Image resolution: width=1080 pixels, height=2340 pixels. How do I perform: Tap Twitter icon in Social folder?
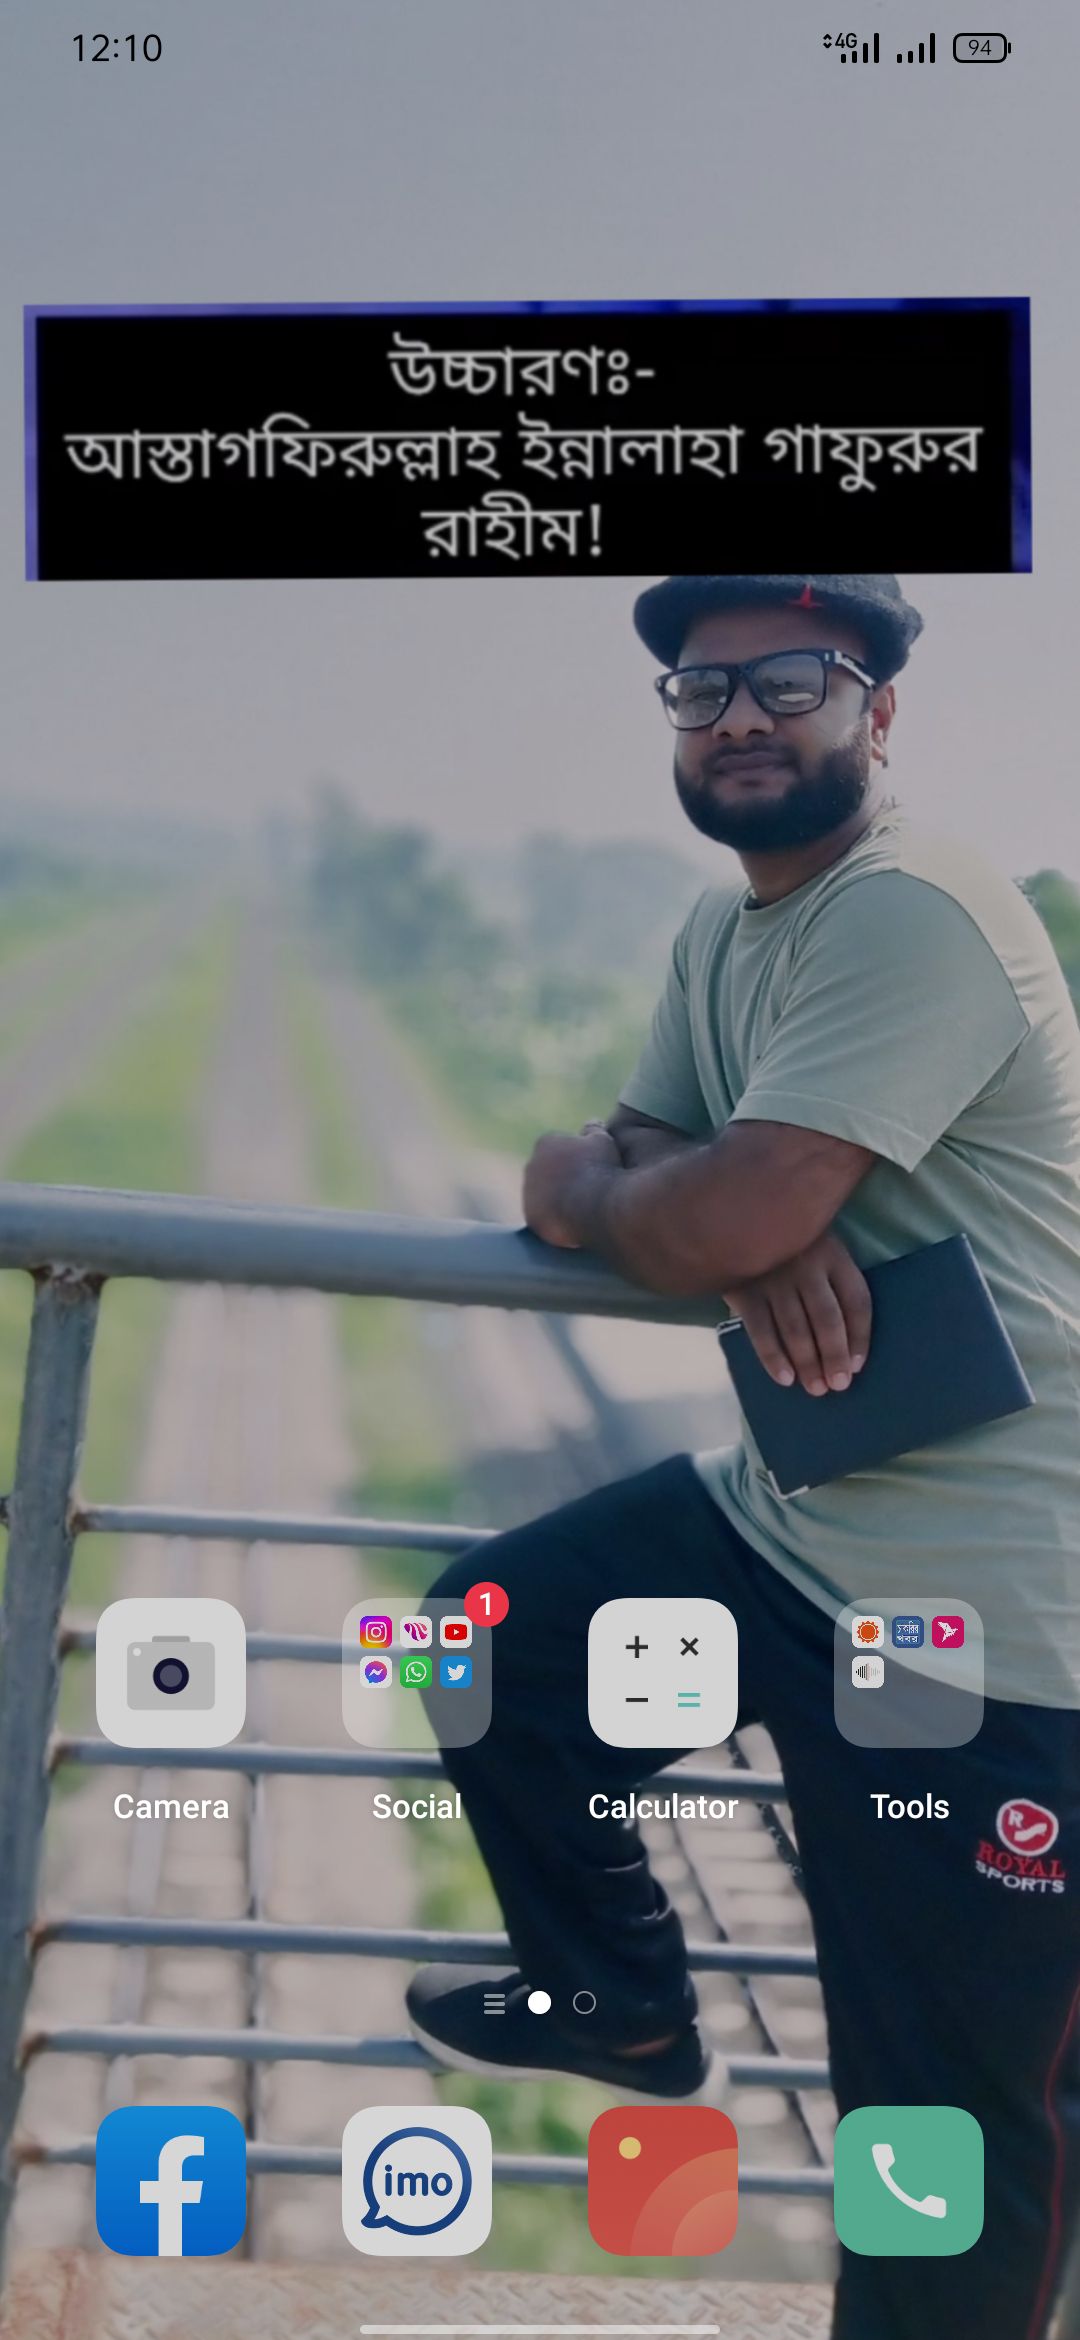click(x=456, y=1672)
